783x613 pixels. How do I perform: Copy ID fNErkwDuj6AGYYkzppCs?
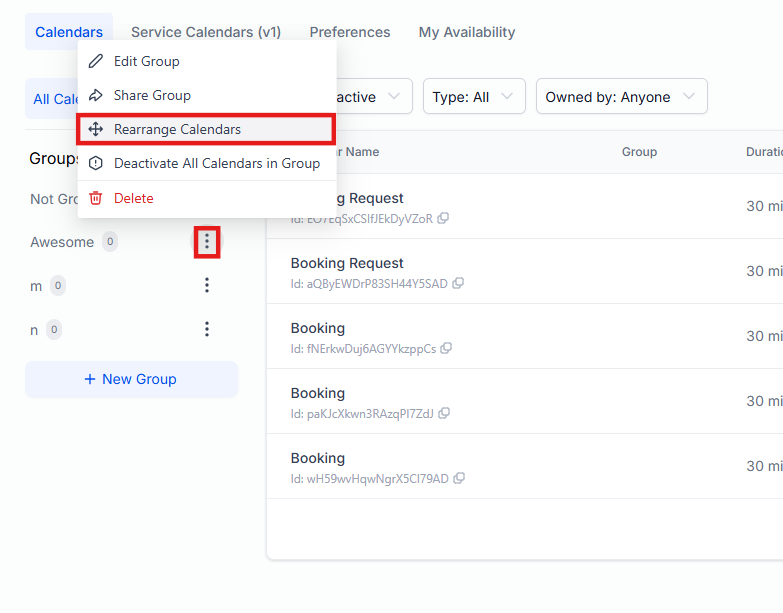pos(447,349)
